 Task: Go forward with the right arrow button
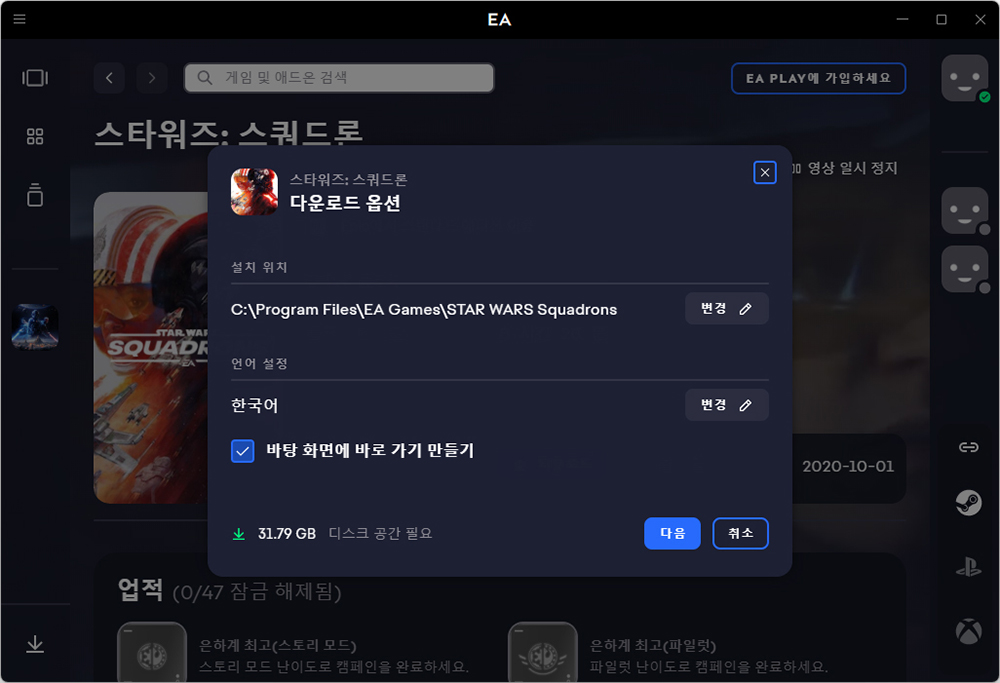[152, 78]
